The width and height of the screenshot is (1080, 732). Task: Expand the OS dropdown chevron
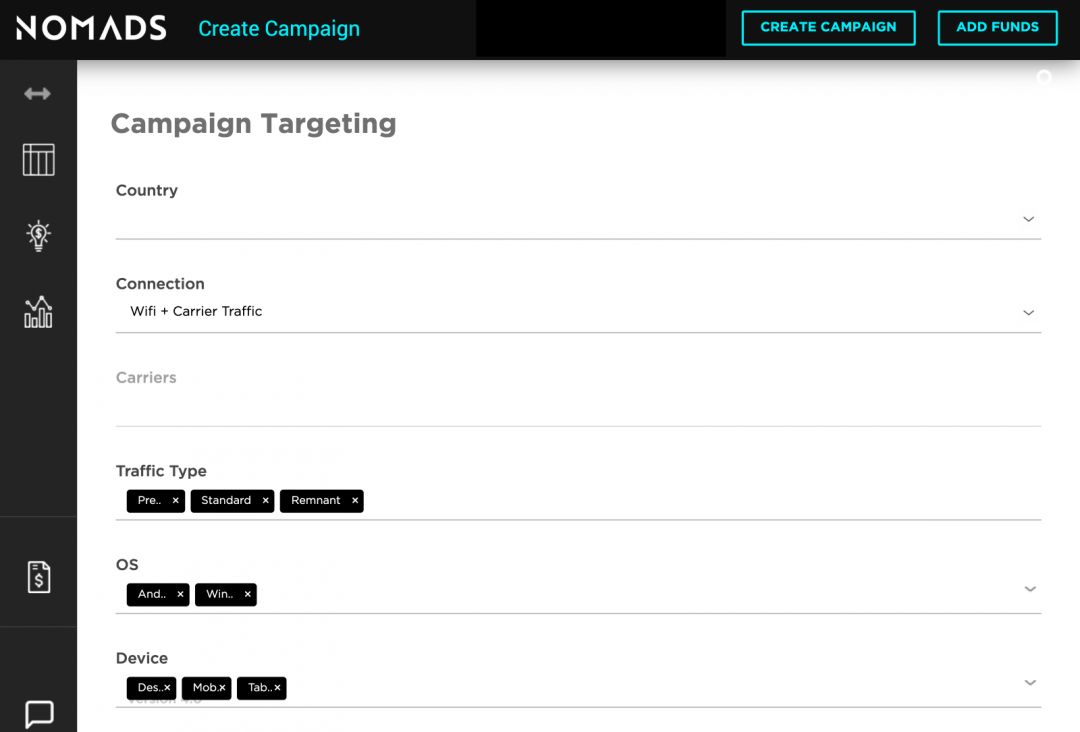[x=1030, y=589]
